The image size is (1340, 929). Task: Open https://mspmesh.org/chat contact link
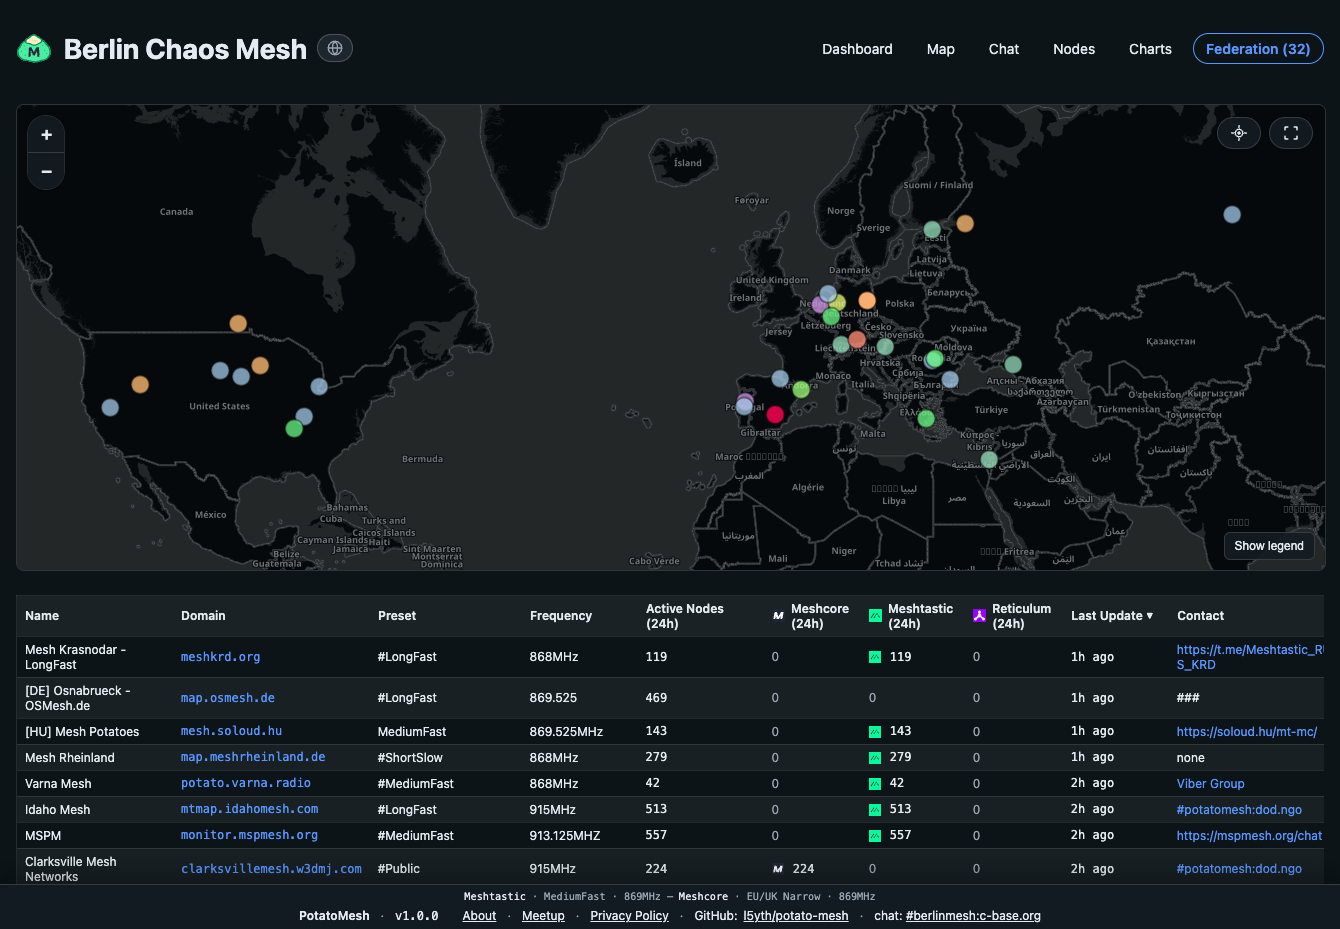tap(1249, 836)
